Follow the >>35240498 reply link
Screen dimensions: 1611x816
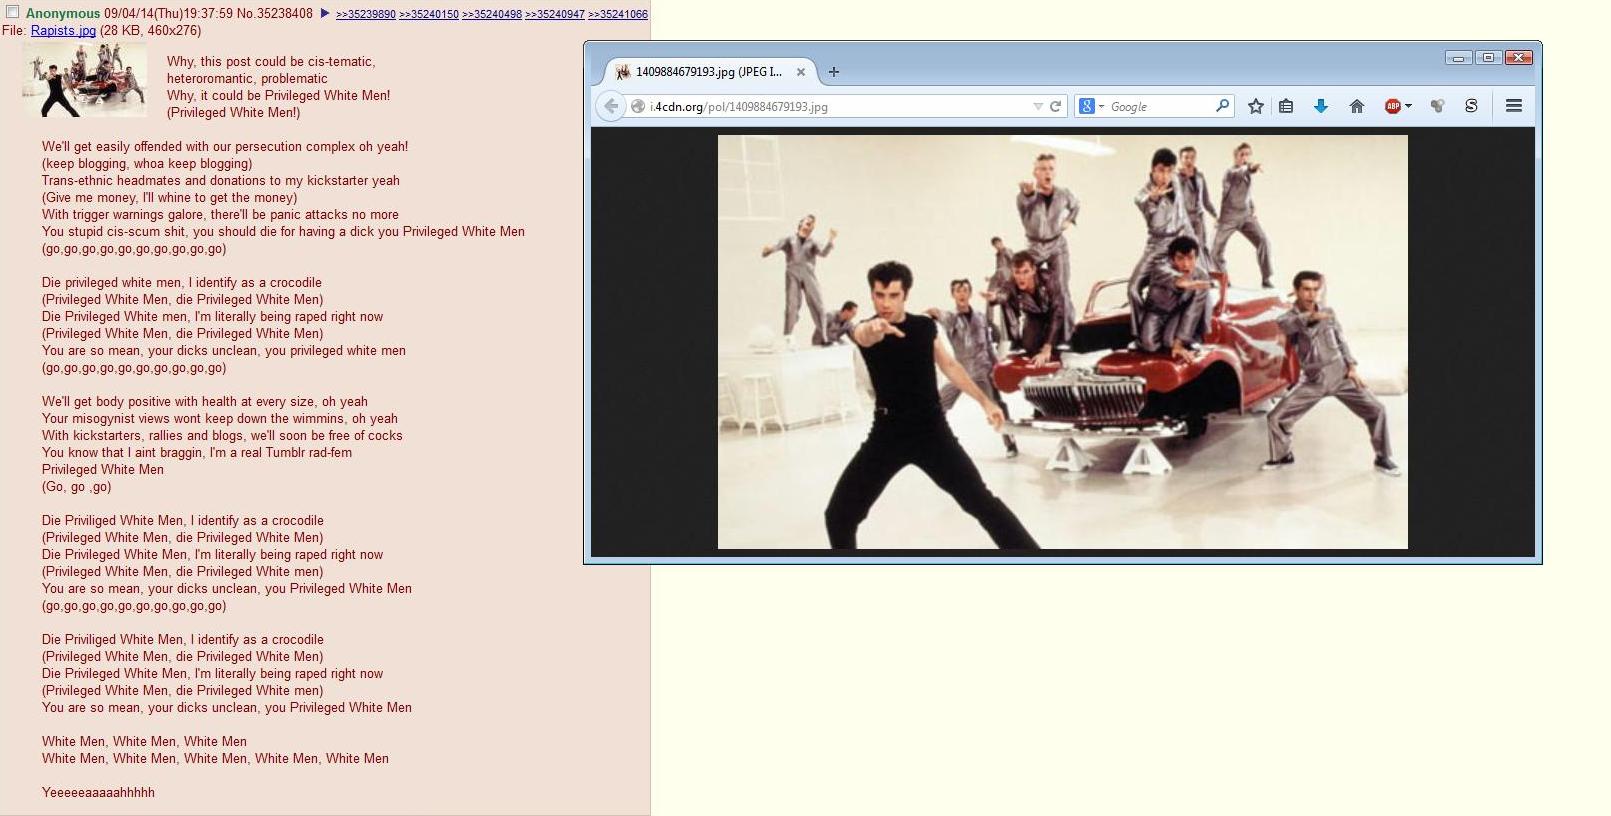(492, 15)
